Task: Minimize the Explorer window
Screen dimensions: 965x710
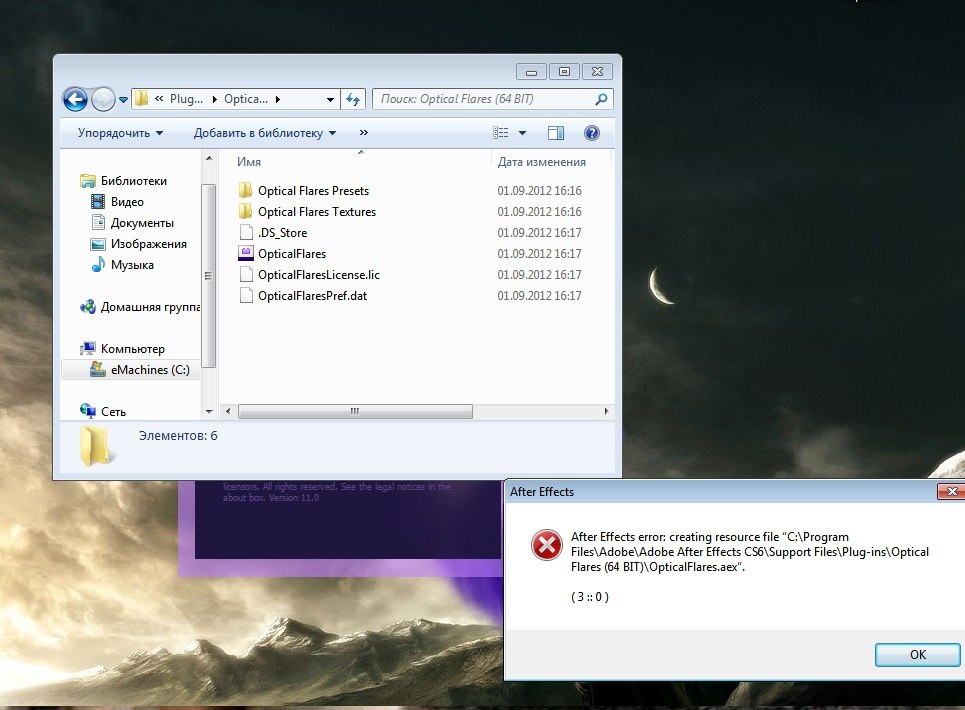Action: click(x=531, y=71)
